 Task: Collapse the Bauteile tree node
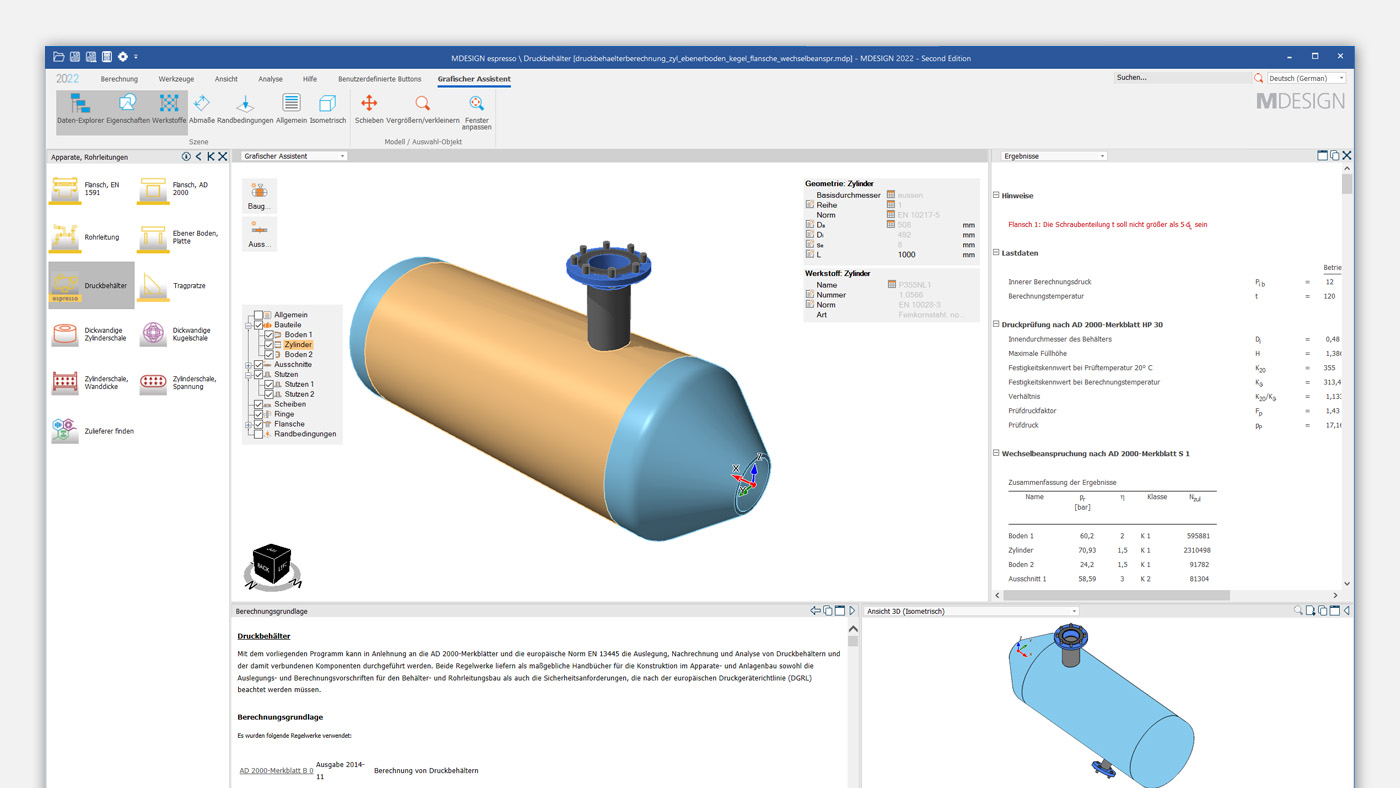click(x=249, y=325)
